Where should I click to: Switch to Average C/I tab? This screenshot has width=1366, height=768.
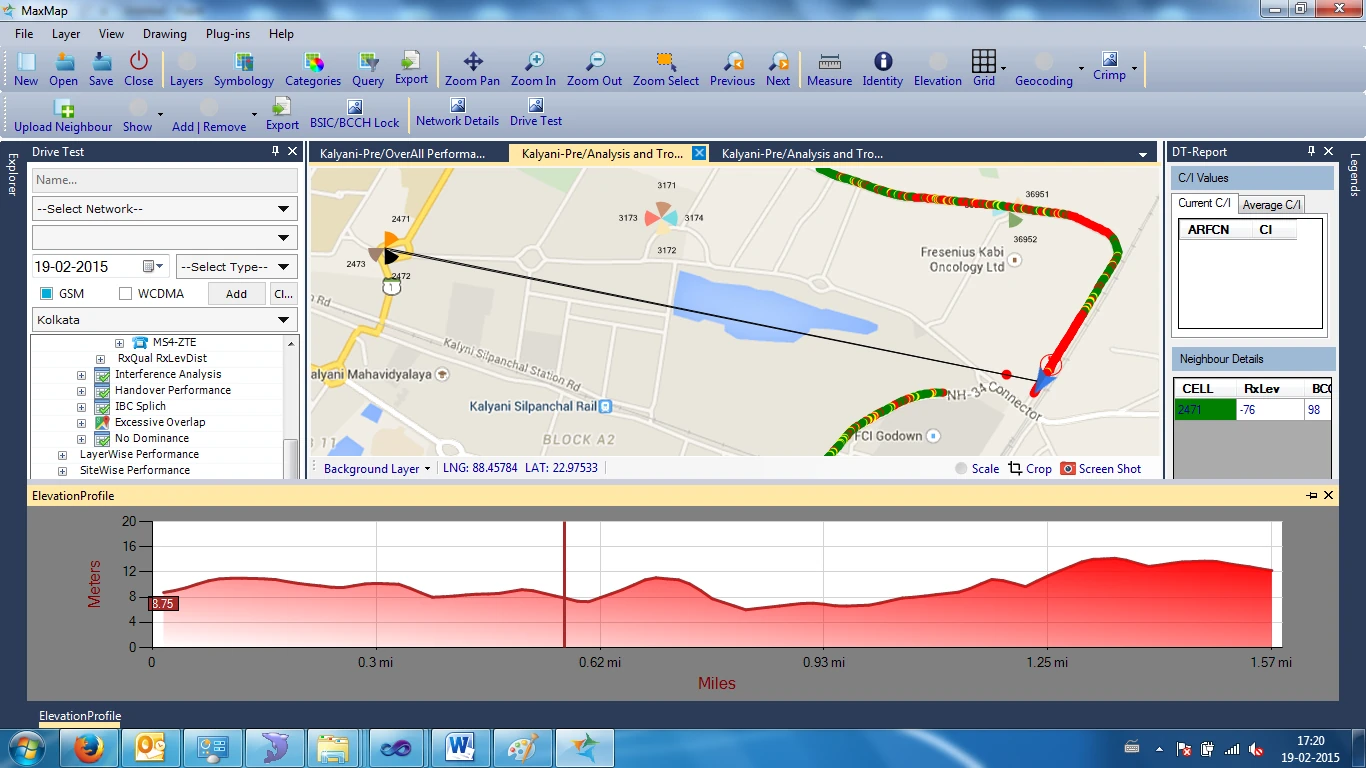[x=1271, y=205]
